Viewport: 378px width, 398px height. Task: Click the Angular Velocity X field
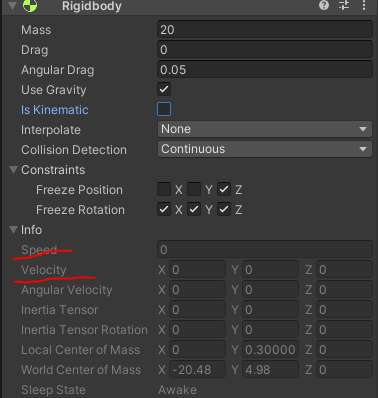[197, 289]
